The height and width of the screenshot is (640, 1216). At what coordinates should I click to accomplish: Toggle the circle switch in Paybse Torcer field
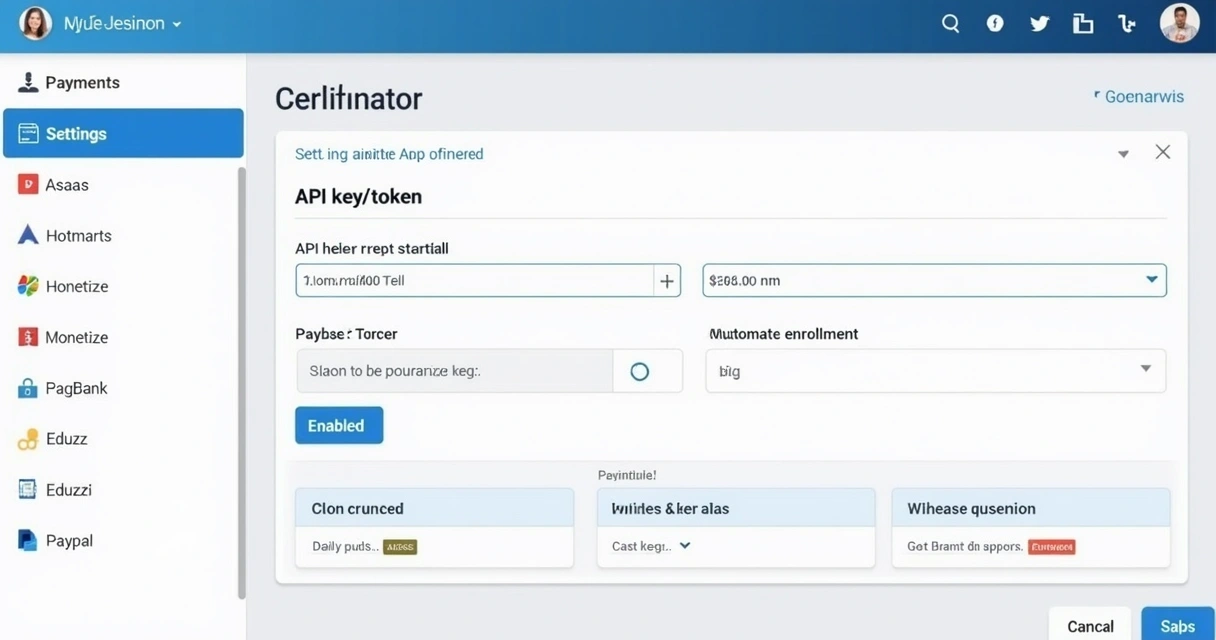click(x=640, y=371)
